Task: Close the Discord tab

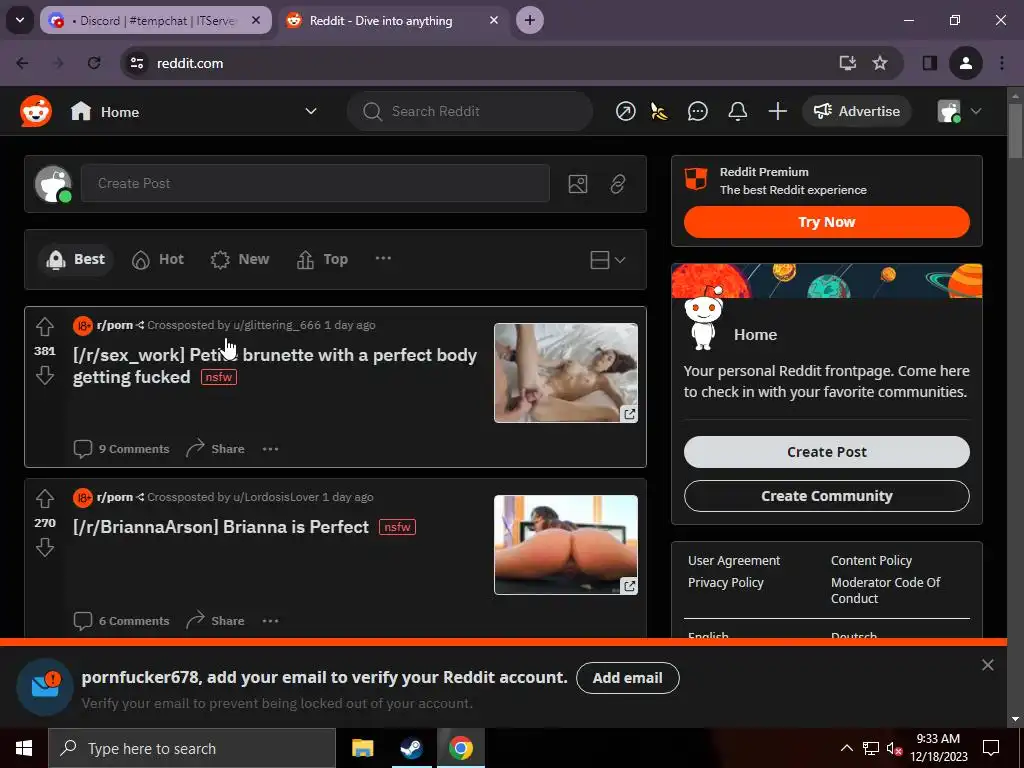Action: [x=256, y=20]
